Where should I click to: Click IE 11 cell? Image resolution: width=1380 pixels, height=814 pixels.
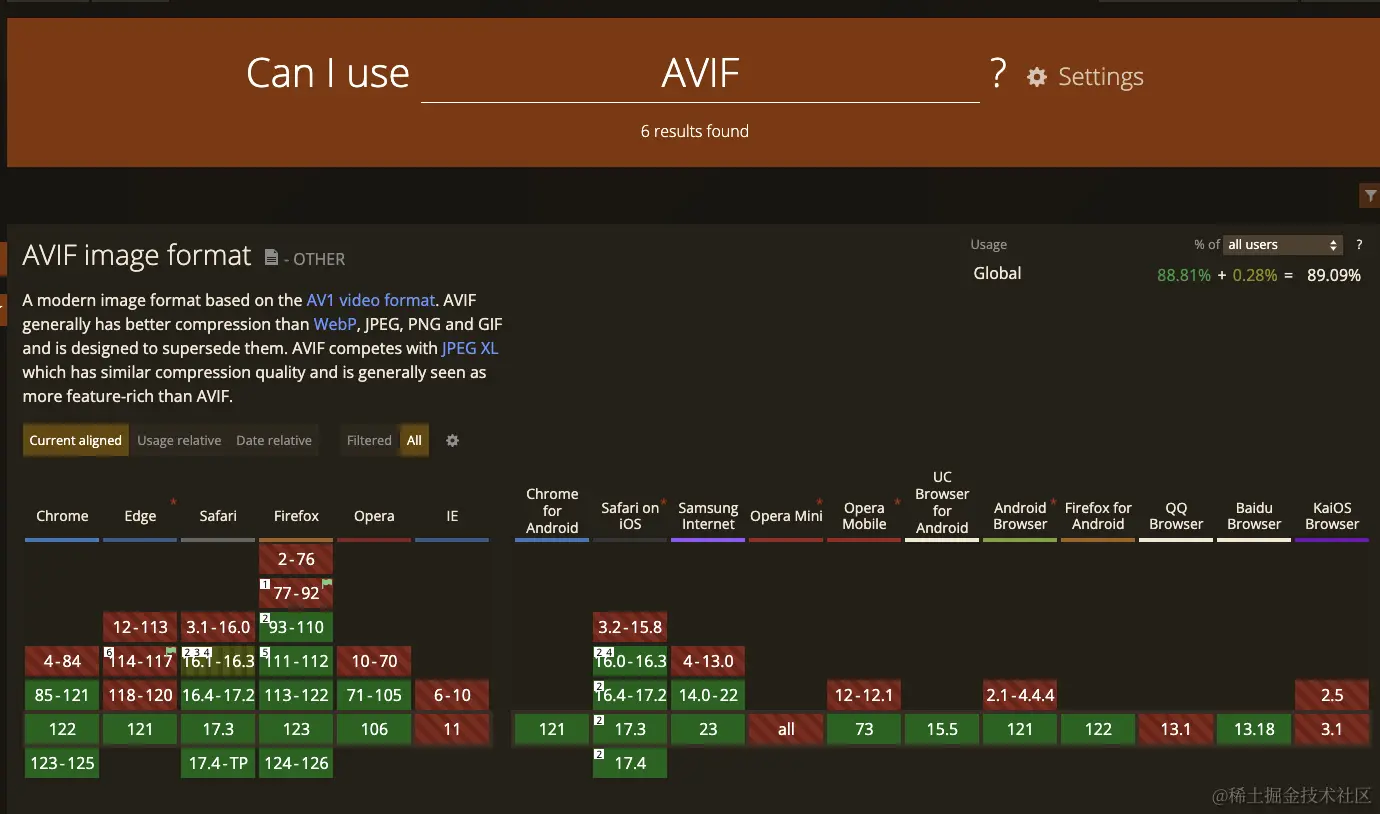(x=452, y=729)
